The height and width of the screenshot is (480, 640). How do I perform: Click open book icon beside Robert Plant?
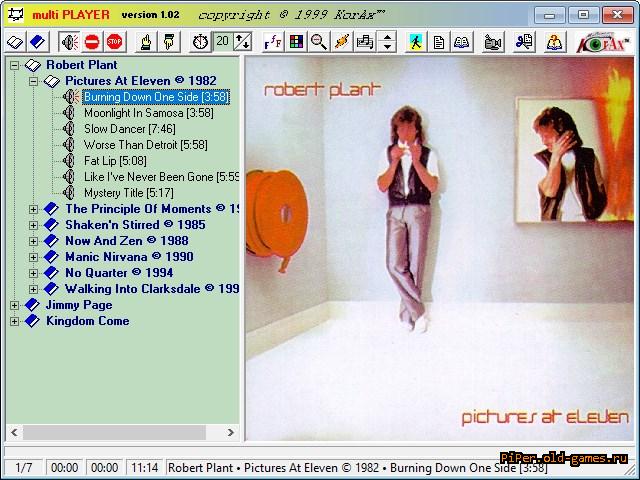[33, 65]
